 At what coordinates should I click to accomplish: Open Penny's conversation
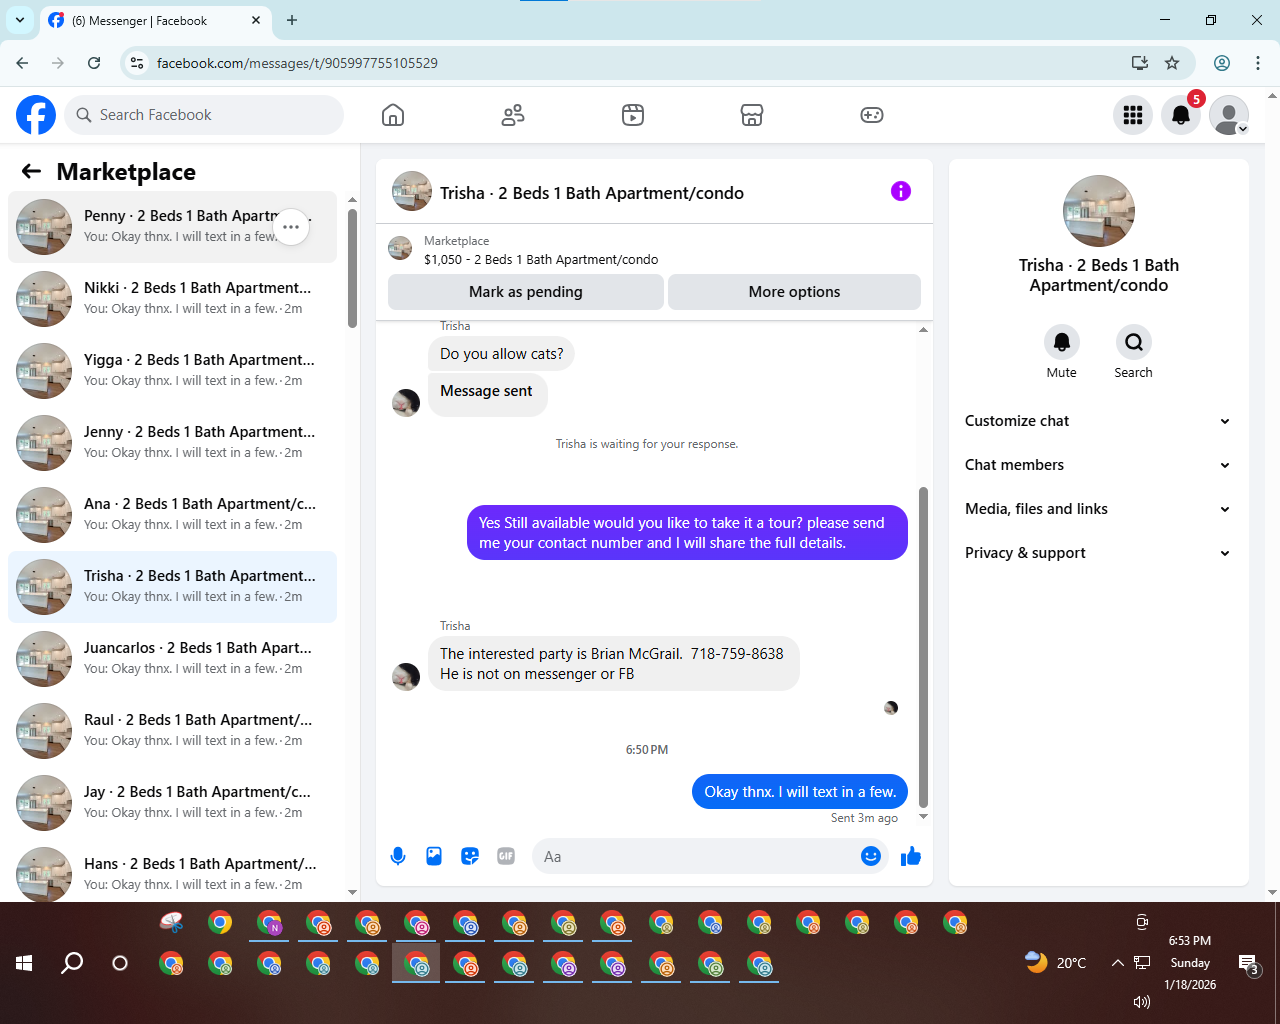172,227
